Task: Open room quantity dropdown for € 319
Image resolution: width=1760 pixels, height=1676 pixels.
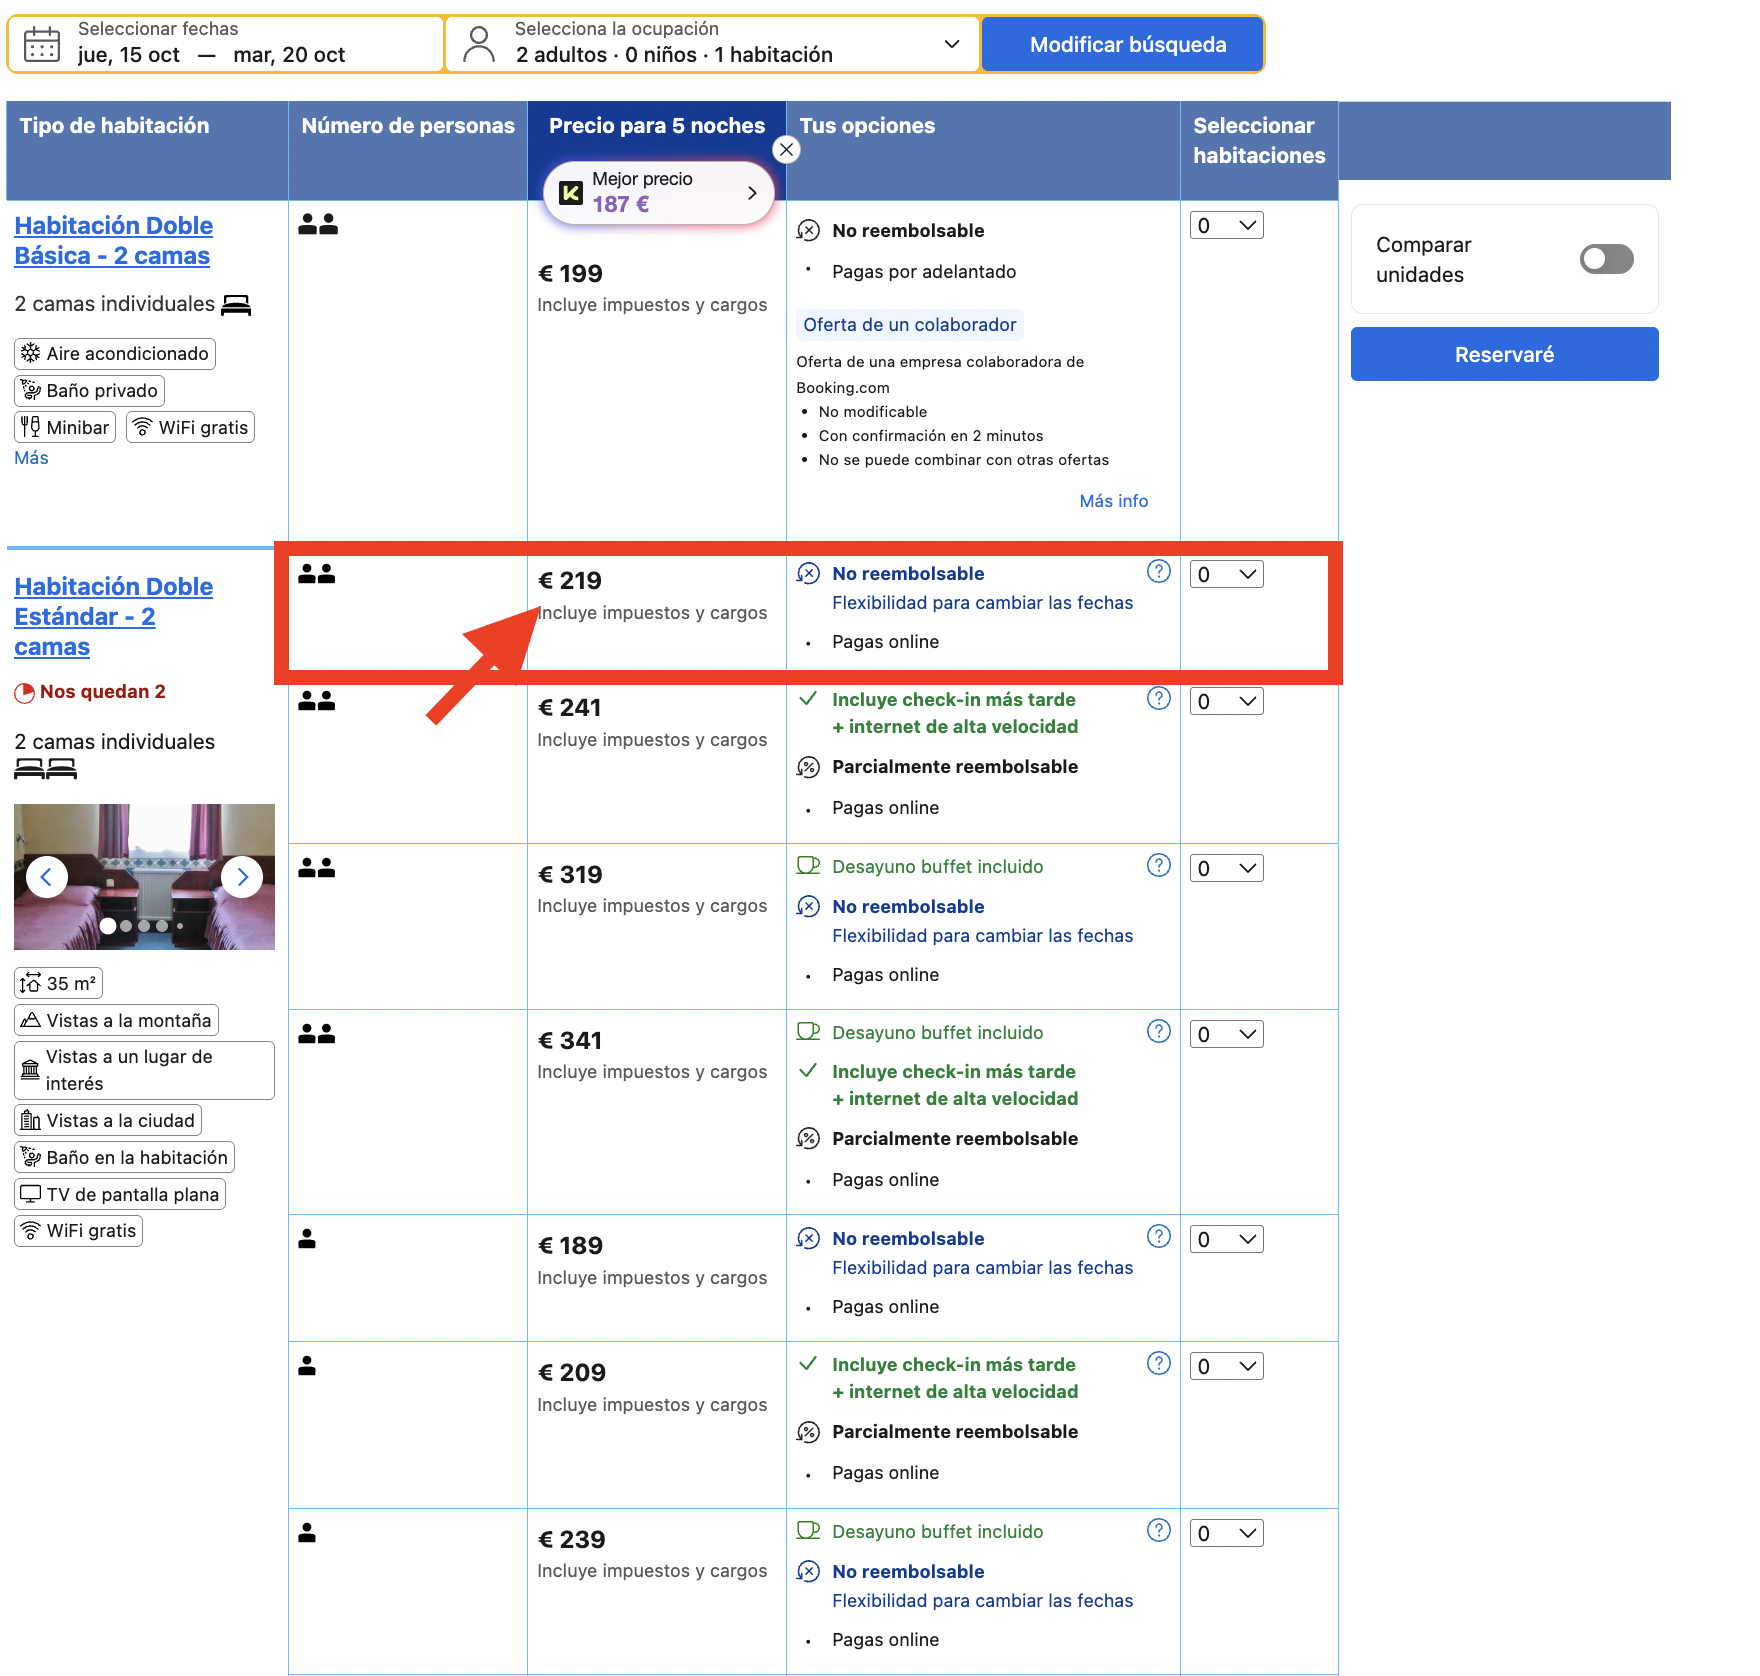Action: click(x=1227, y=868)
